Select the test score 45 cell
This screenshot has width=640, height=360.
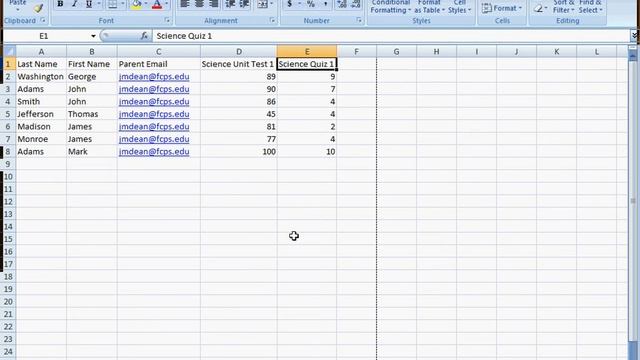coord(239,114)
